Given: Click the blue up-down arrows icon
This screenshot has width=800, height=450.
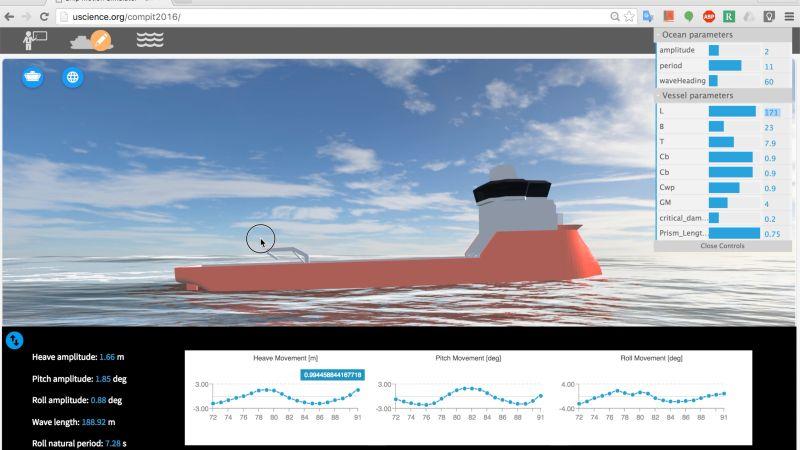Looking at the screenshot, I should point(14,340).
